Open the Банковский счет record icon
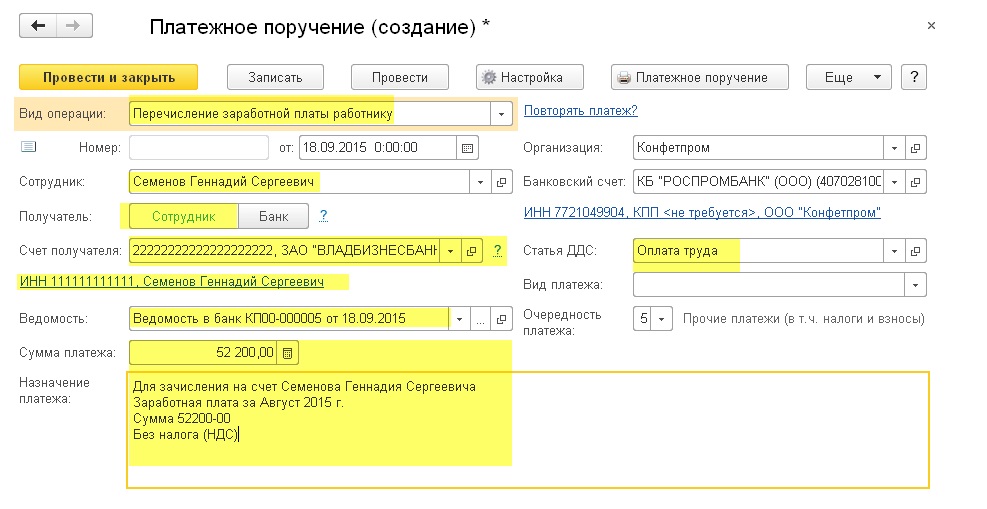The width and height of the screenshot is (987, 509). 916,182
